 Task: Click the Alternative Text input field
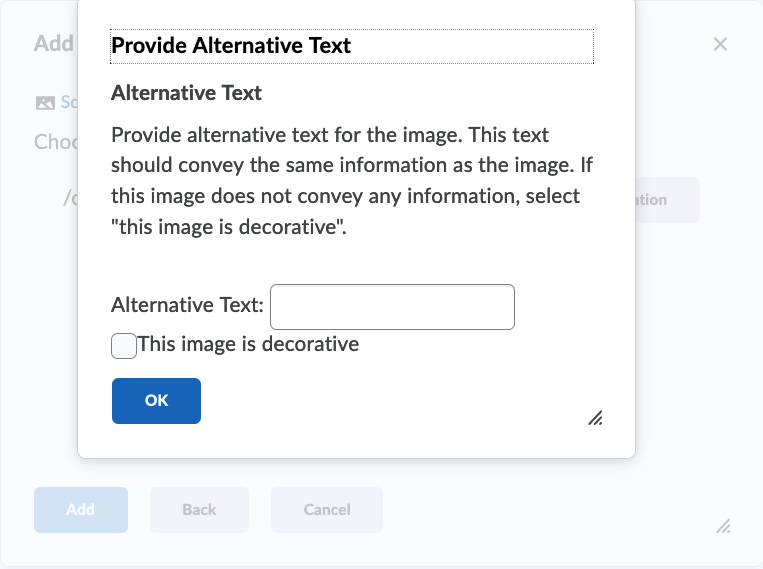pos(392,307)
